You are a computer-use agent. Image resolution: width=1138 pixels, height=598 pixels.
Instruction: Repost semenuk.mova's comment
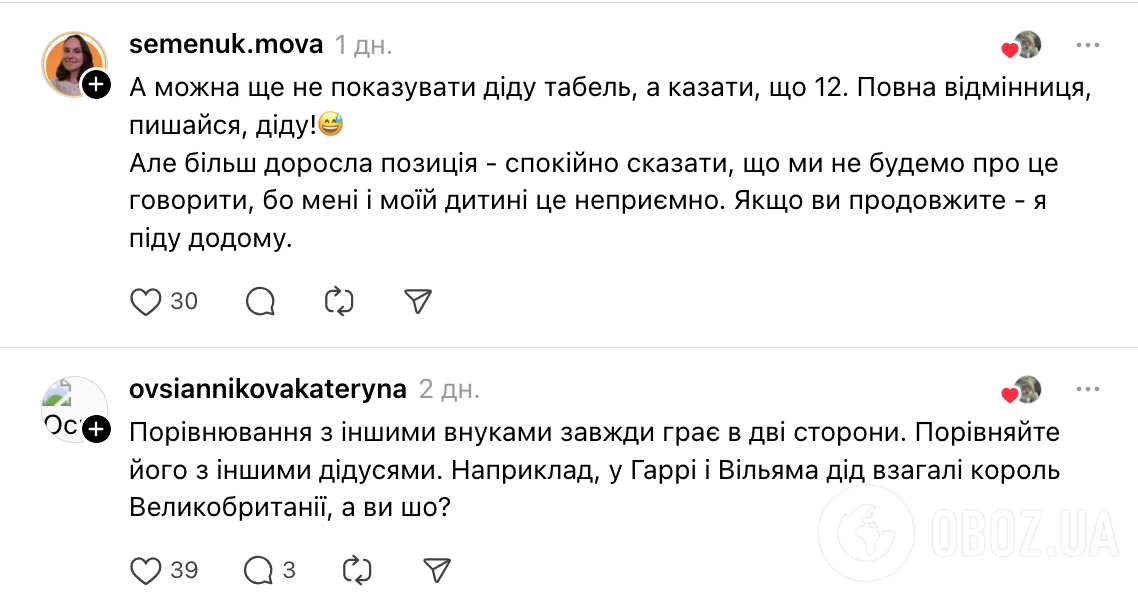pyautogui.click(x=339, y=300)
